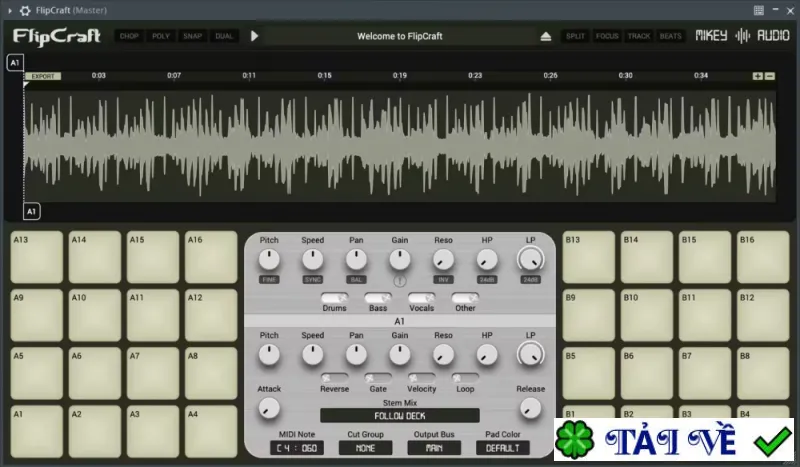This screenshot has width=800, height=467.
Task: Trigger pad A16
Action: pyautogui.click(x=211, y=257)
